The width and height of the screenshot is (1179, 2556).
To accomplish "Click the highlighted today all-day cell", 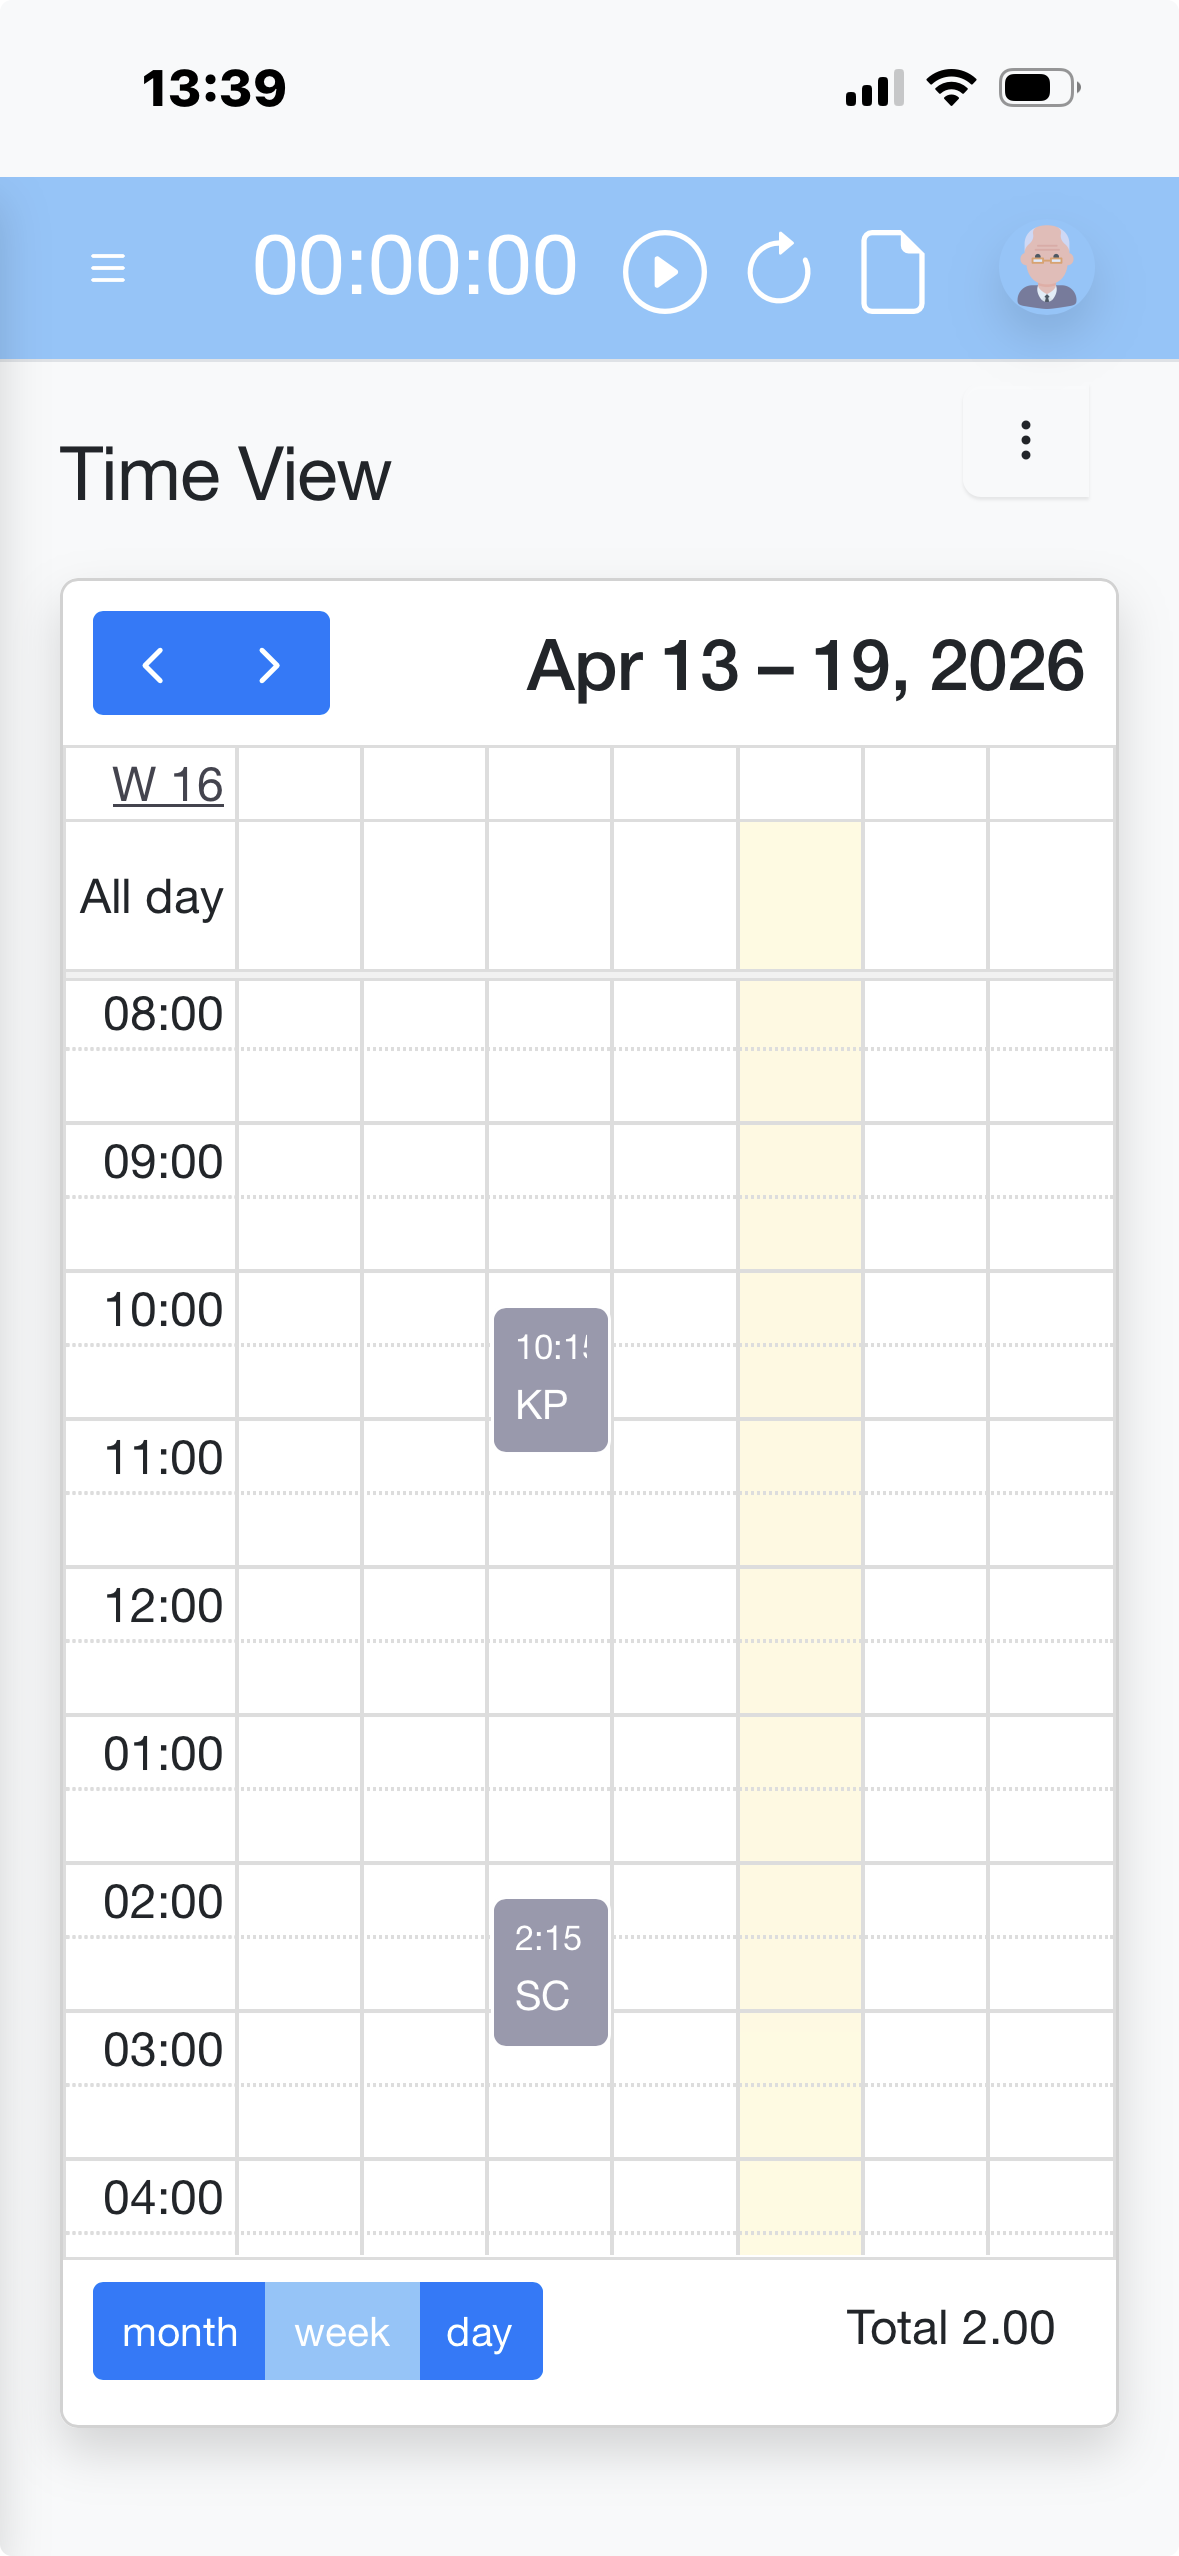I will (x=800, y=895).
